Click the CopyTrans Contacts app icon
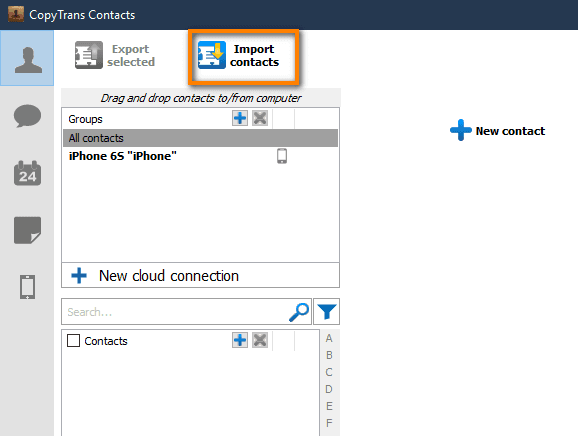This screenshot has width=578, height=436. pos(16,14)
